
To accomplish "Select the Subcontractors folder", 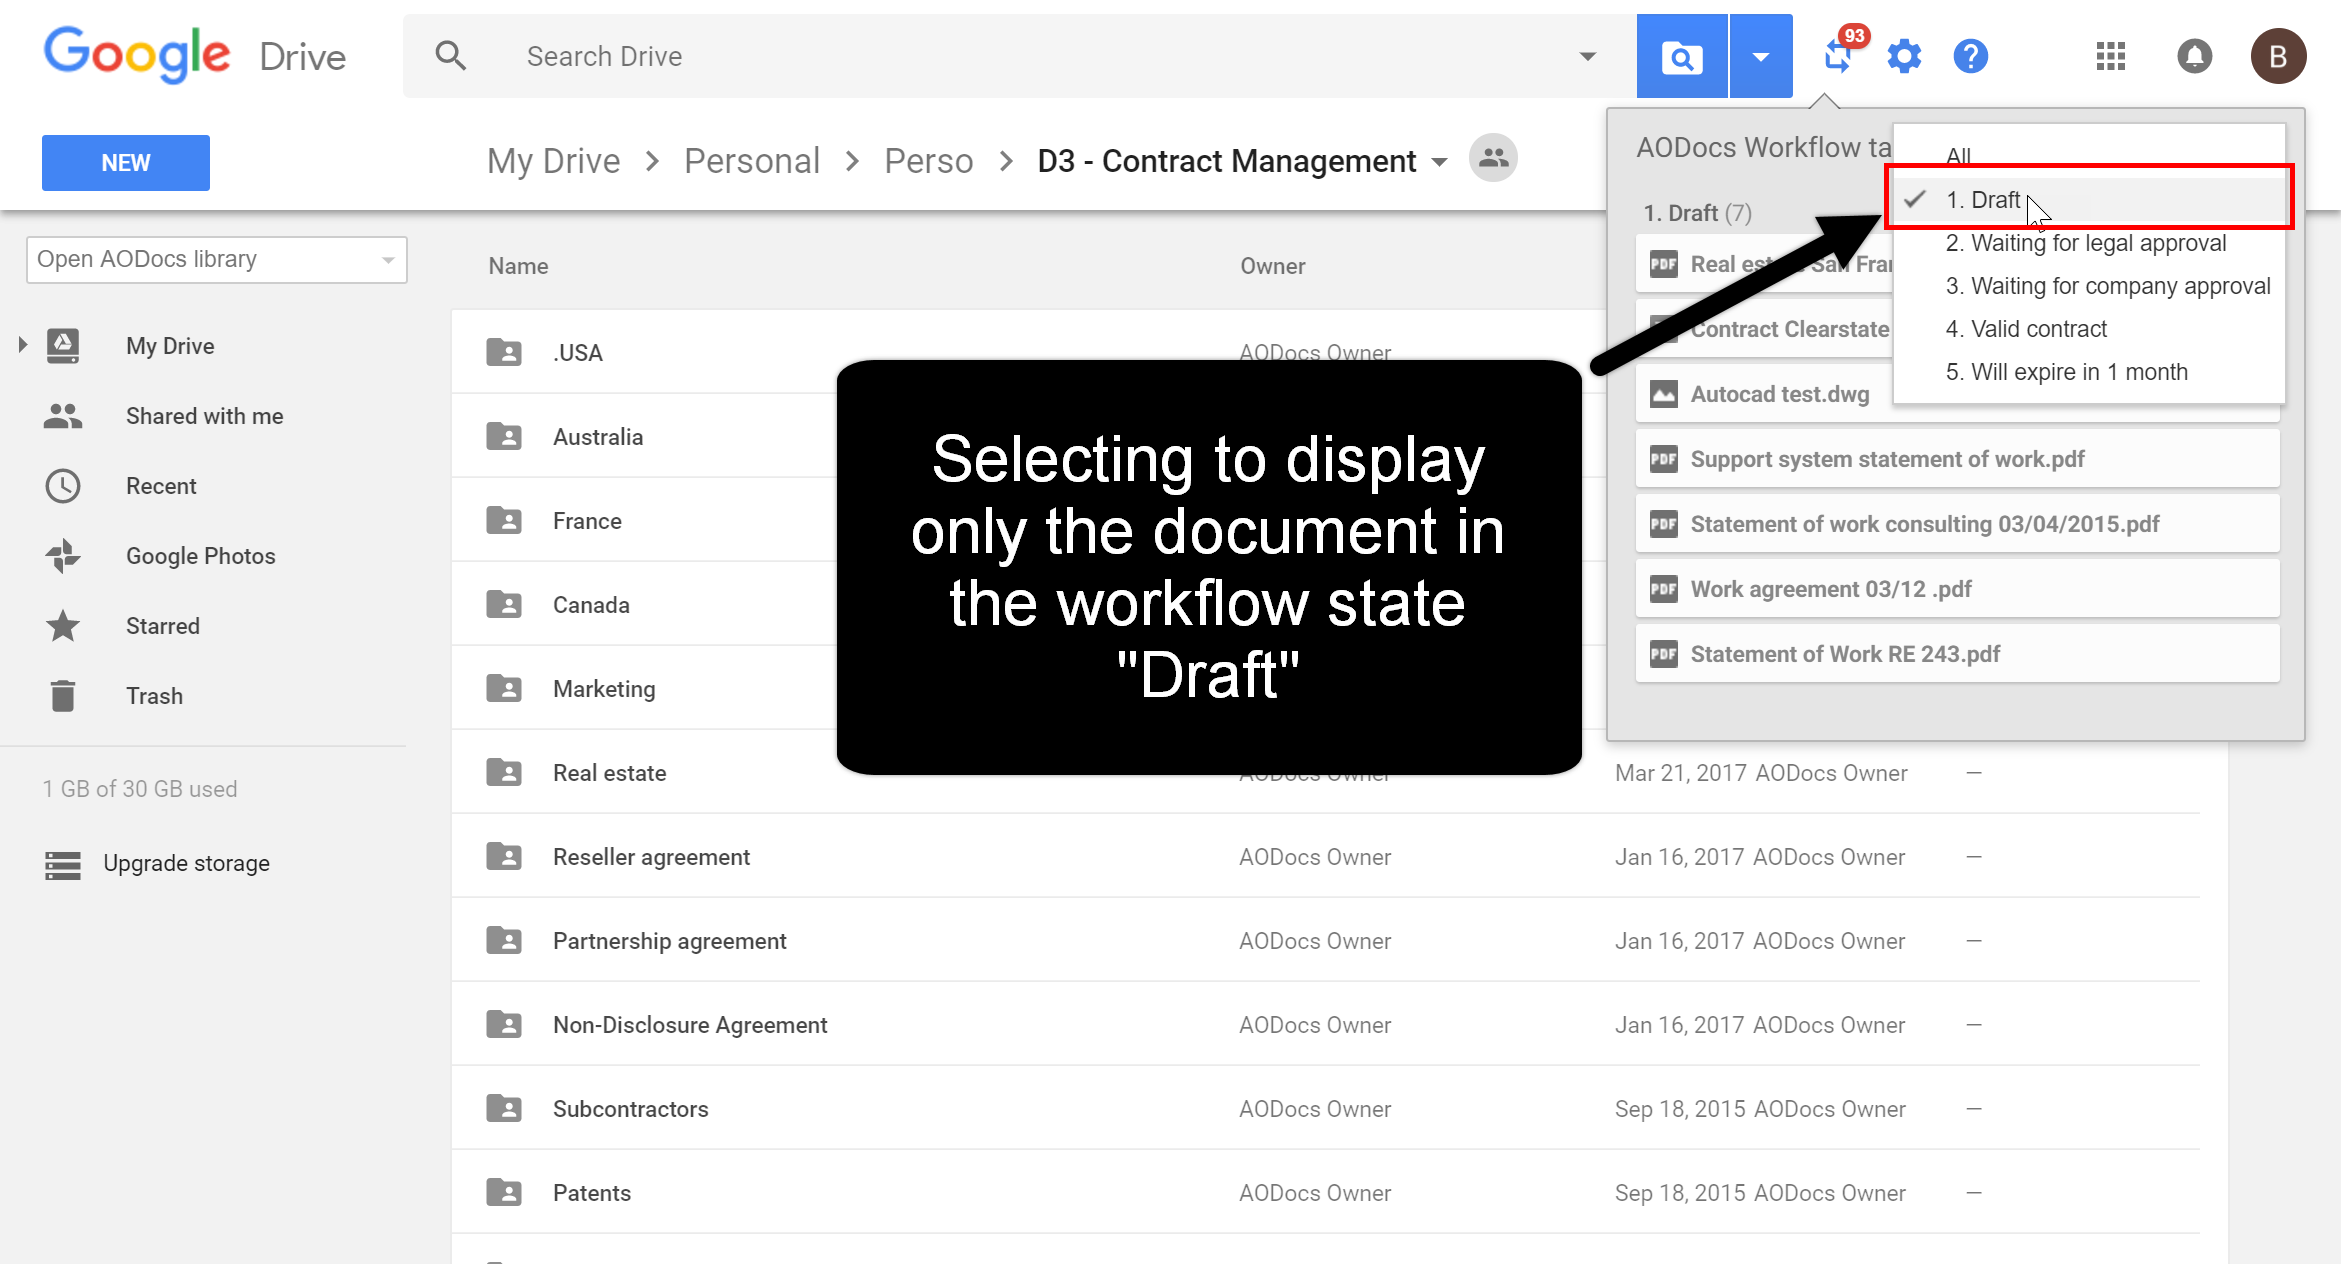I will coord(630,1109).
